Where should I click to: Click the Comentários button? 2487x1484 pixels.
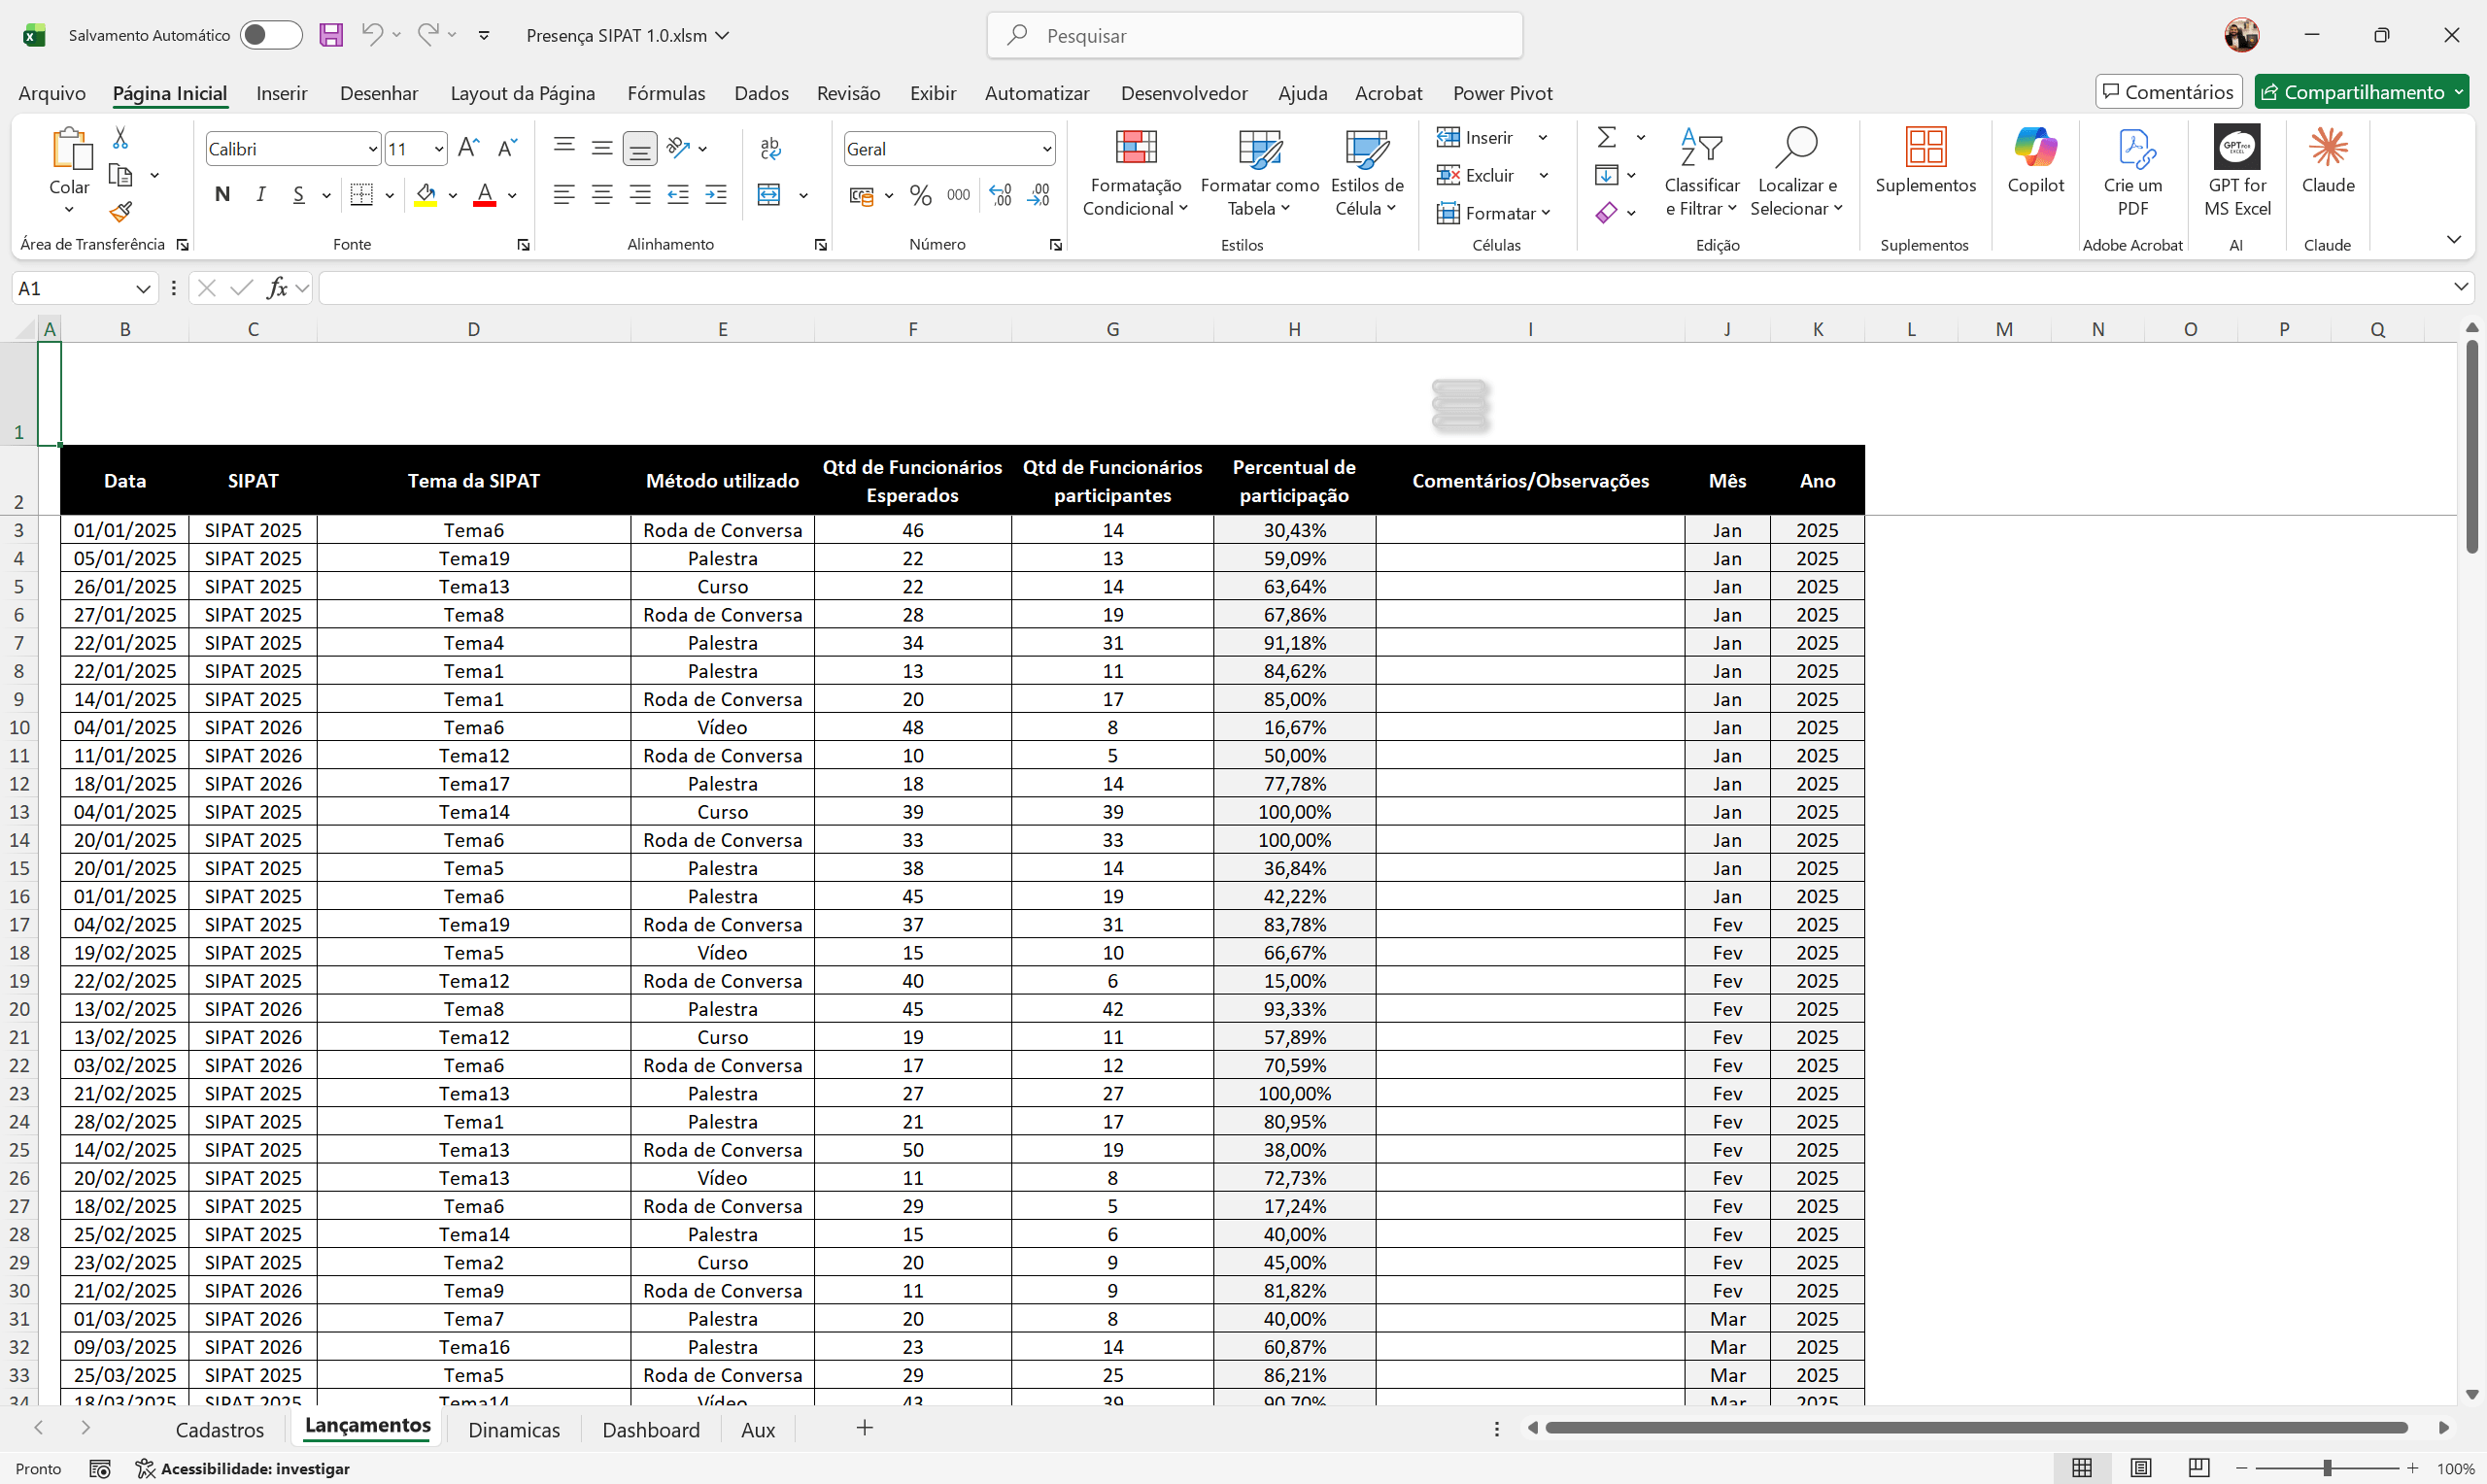pos(2168,92)
